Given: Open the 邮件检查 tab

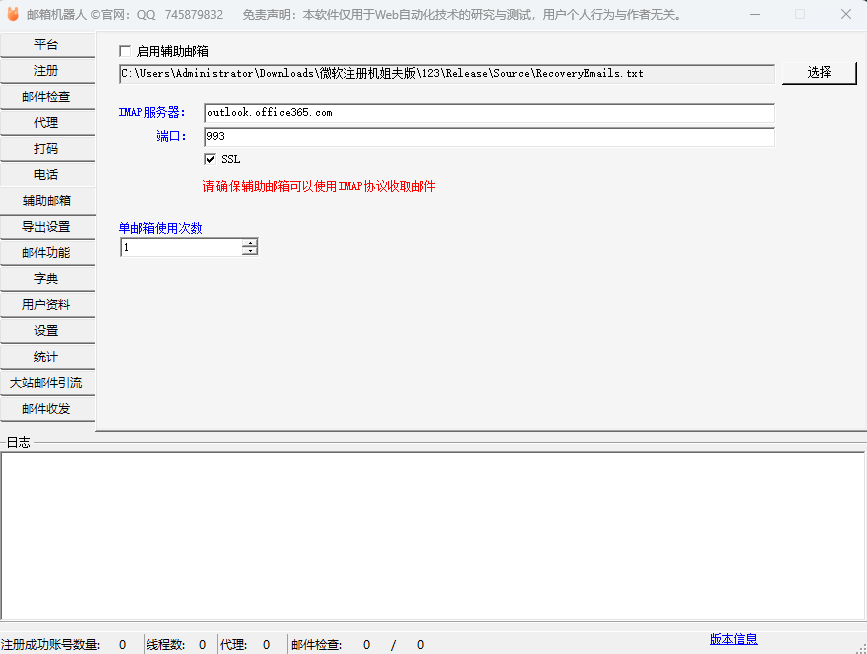Looking at the screenshot, I should [47, 97].
